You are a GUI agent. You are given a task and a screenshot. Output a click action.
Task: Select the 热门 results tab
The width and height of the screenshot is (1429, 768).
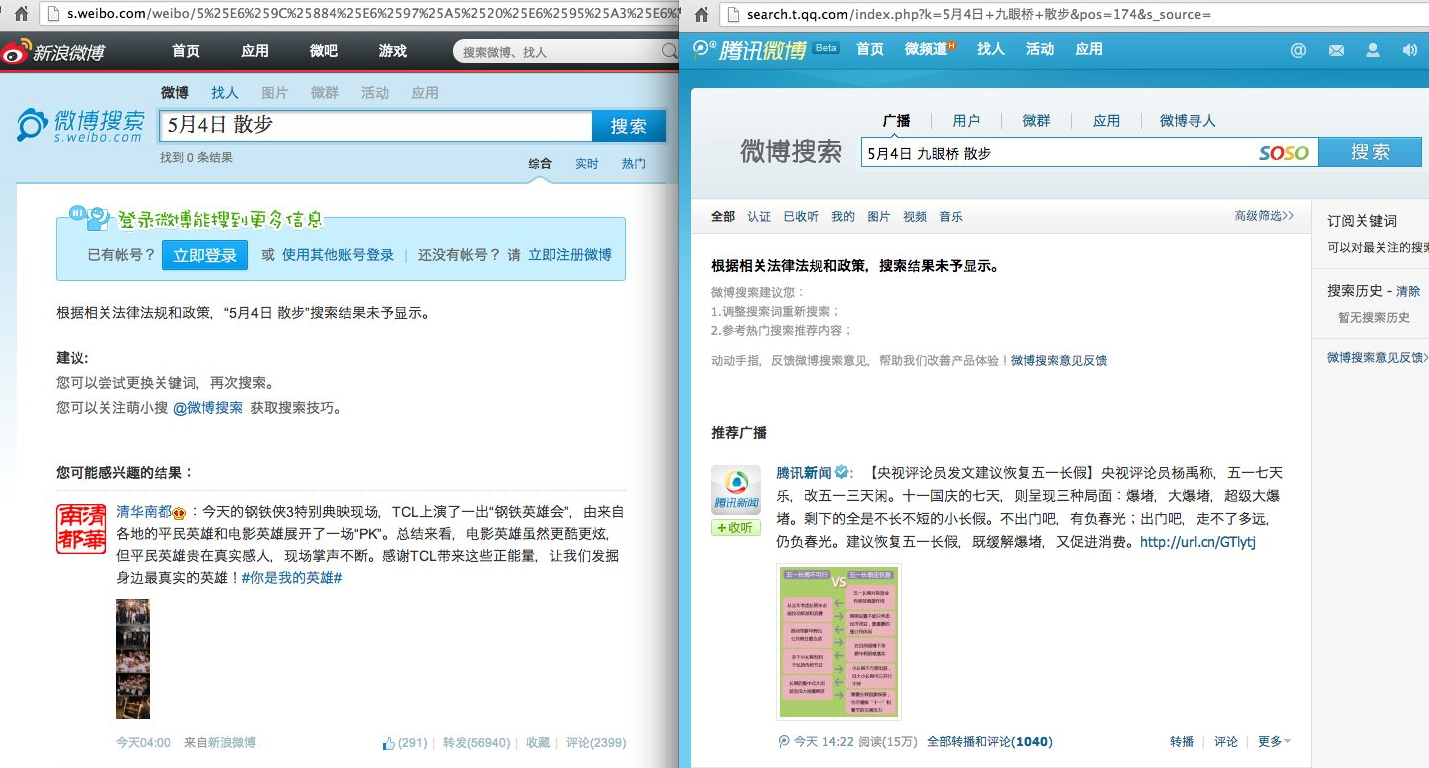[634, 164]
